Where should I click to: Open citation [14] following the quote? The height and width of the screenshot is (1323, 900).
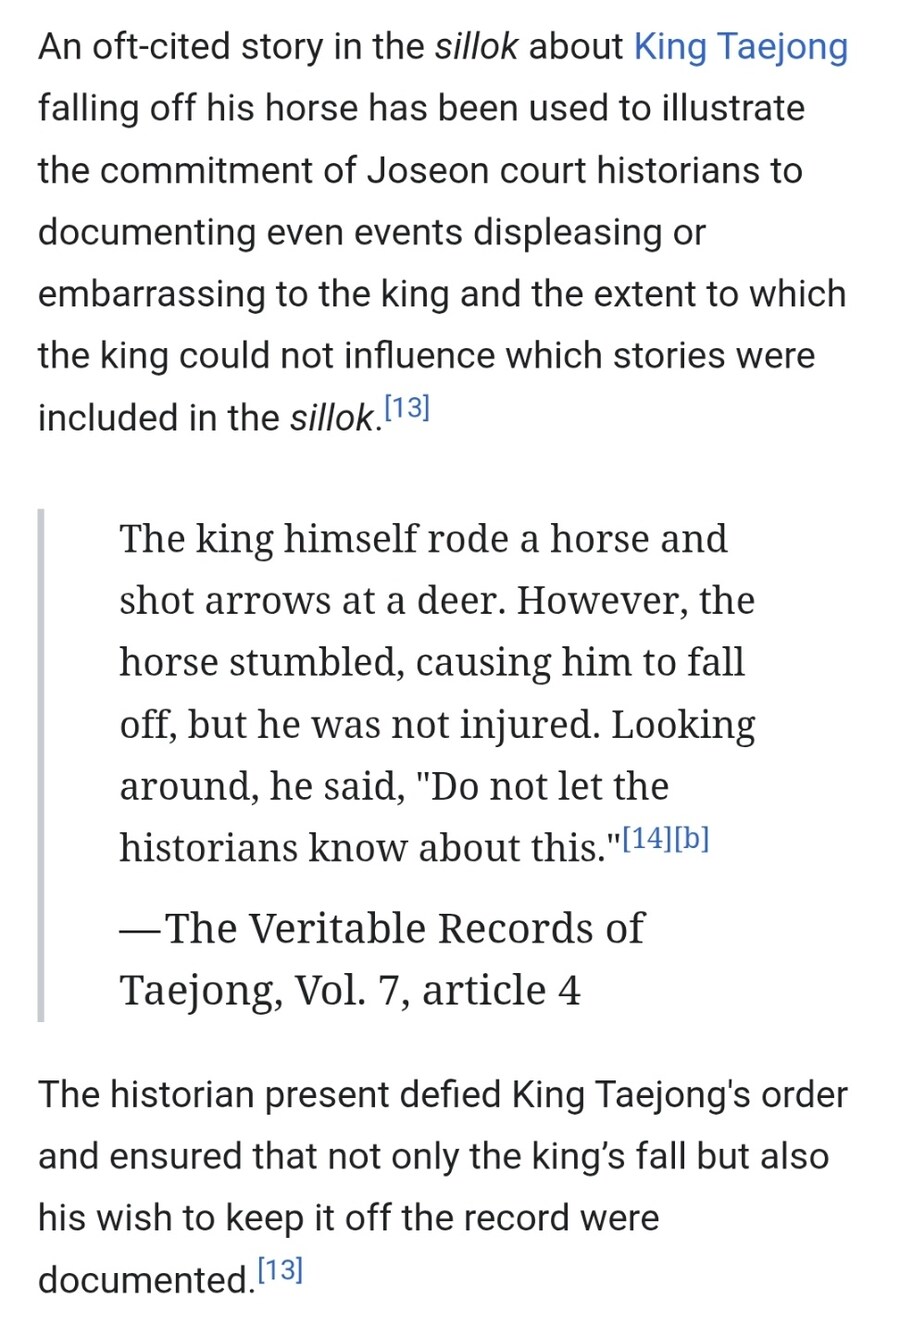(647, 838)
